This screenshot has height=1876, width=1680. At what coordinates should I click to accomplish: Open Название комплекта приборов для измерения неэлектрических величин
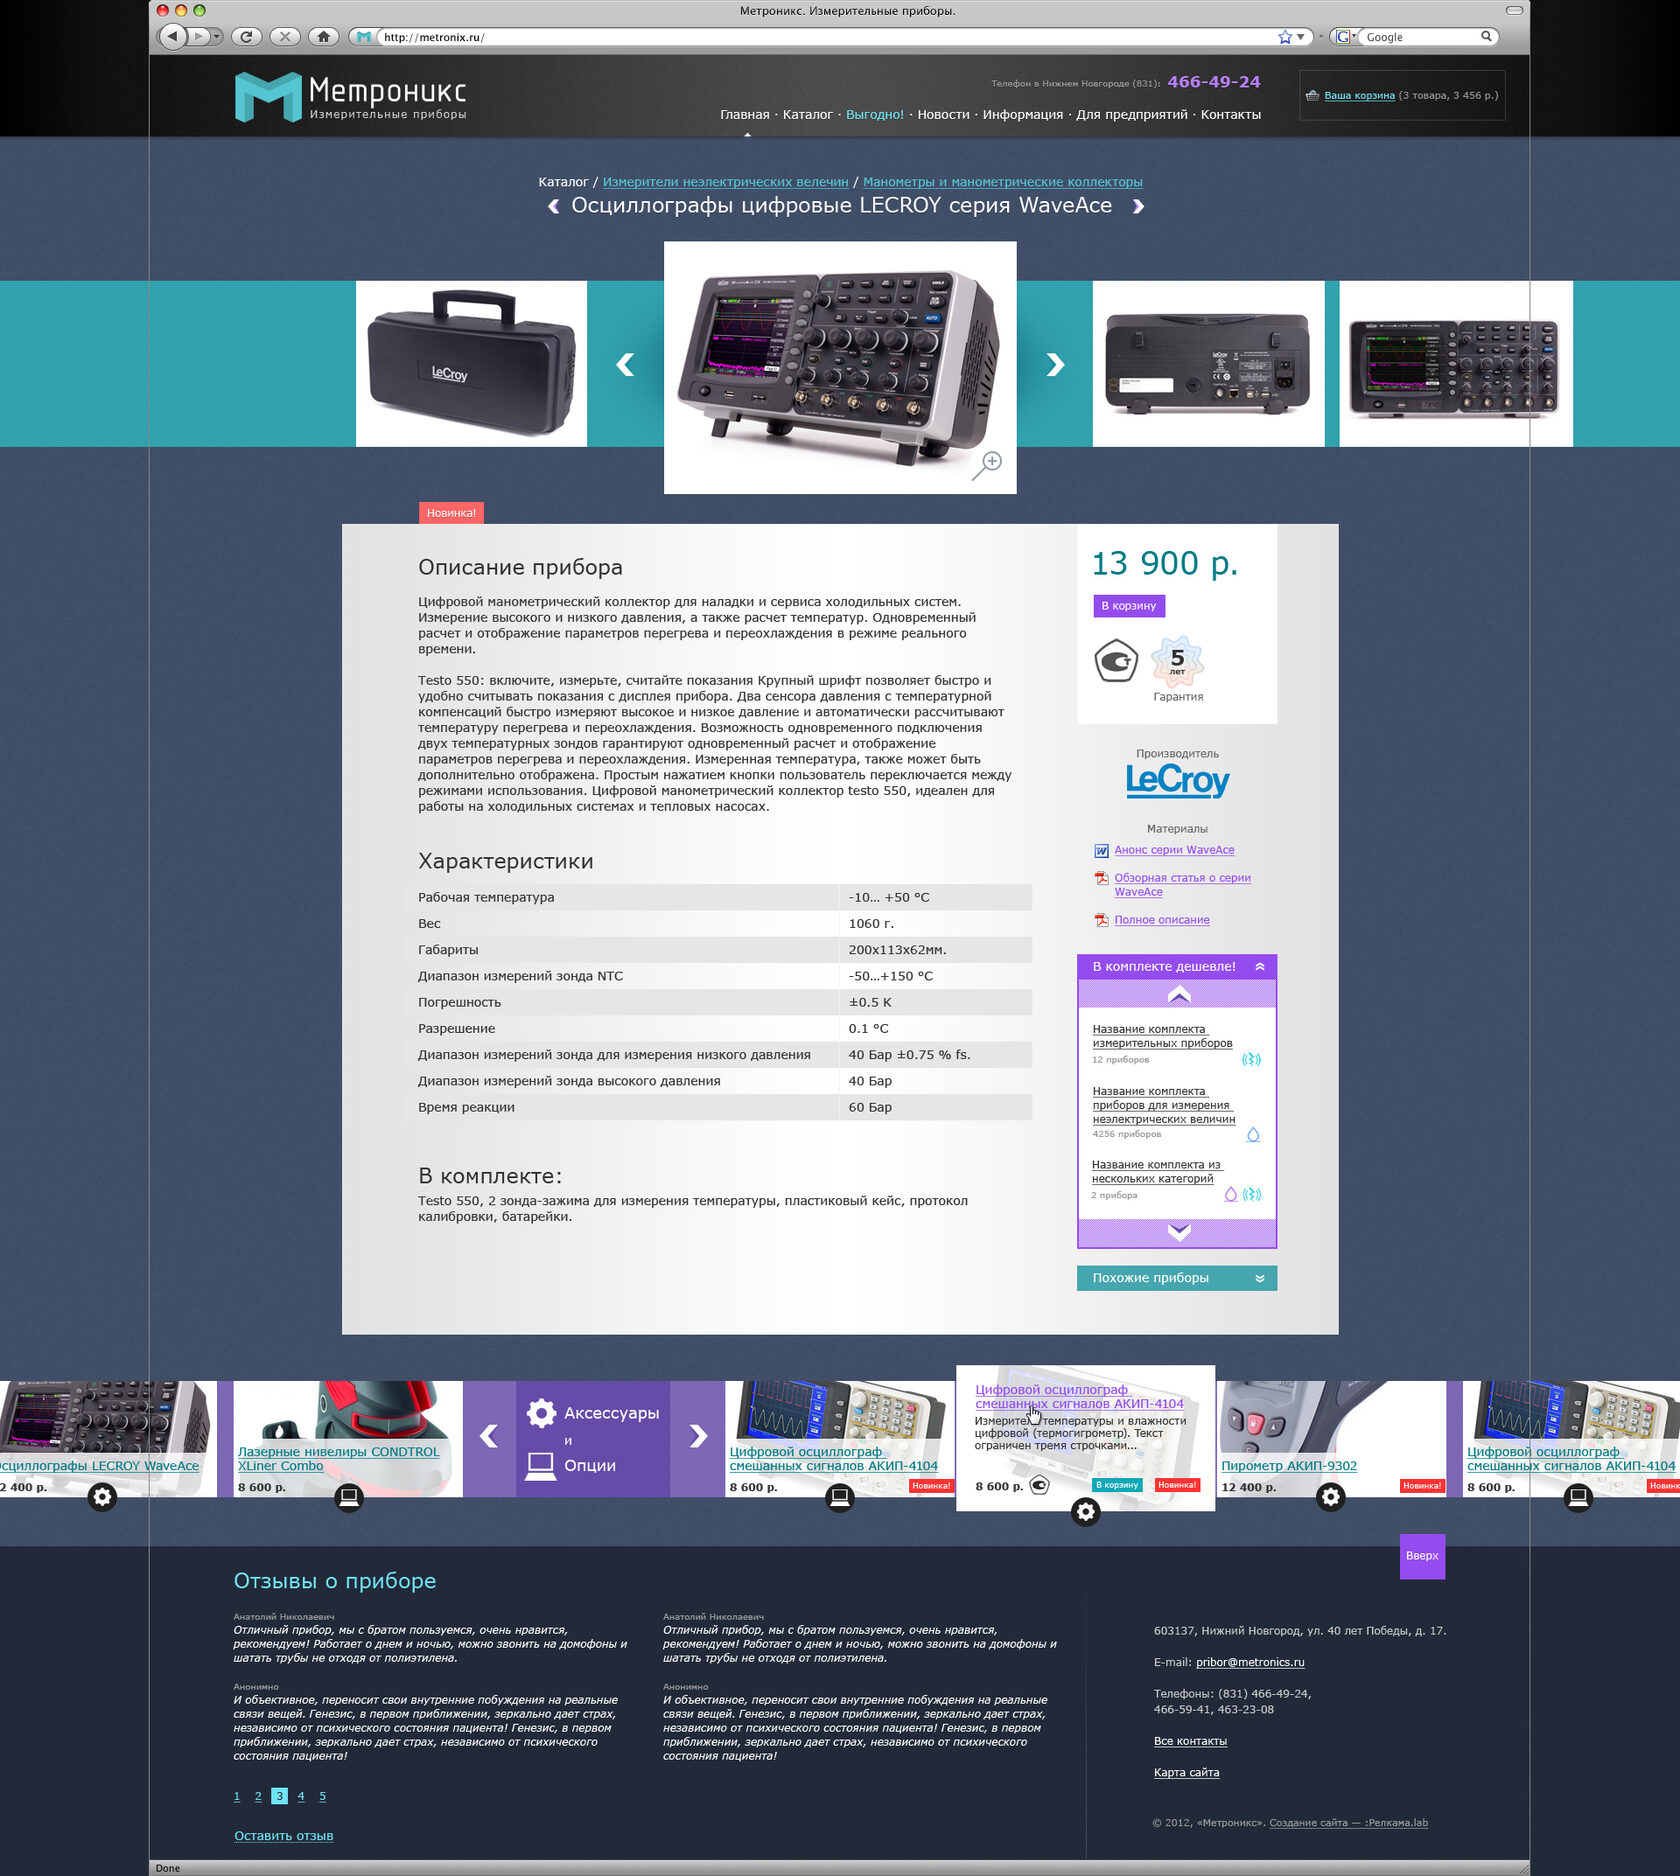(x=1163, y=1105)
